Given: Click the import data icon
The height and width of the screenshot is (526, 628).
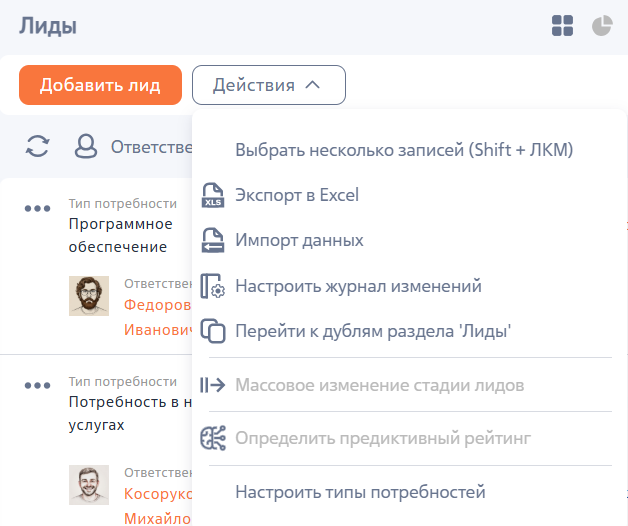Looking at the screenshot, I should (213, 240).
